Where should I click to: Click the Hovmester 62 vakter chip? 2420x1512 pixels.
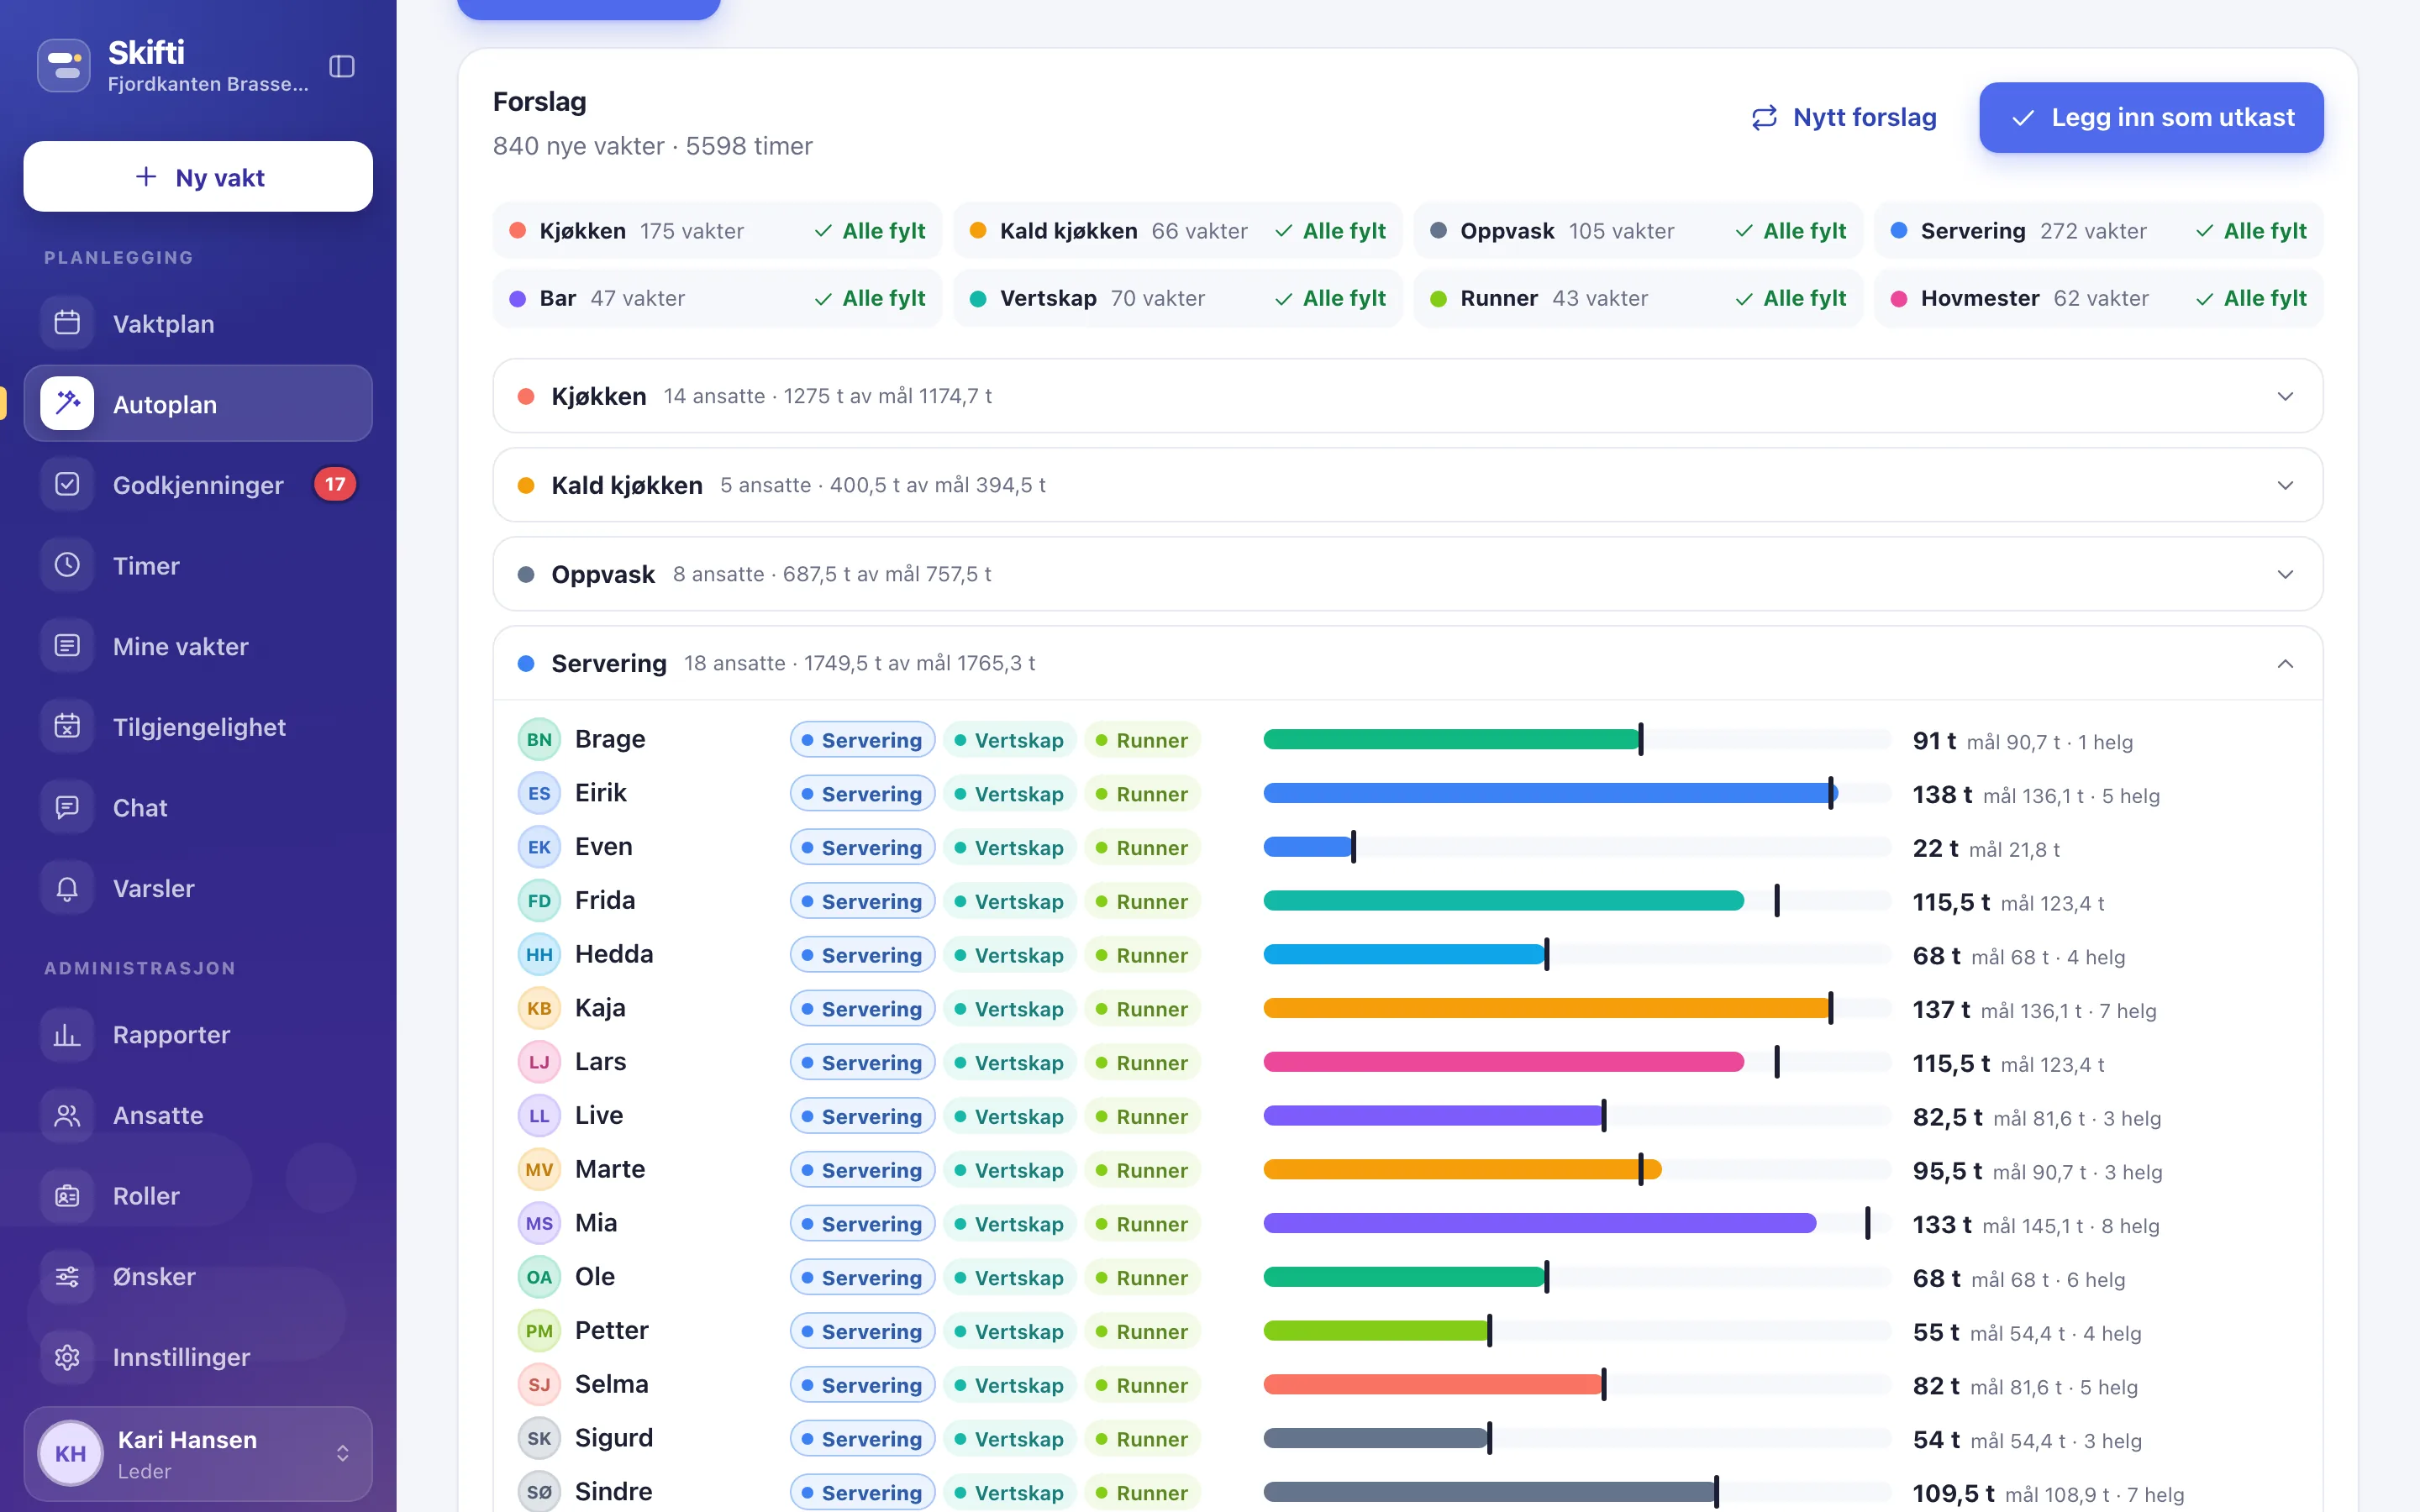(2098, 298)
